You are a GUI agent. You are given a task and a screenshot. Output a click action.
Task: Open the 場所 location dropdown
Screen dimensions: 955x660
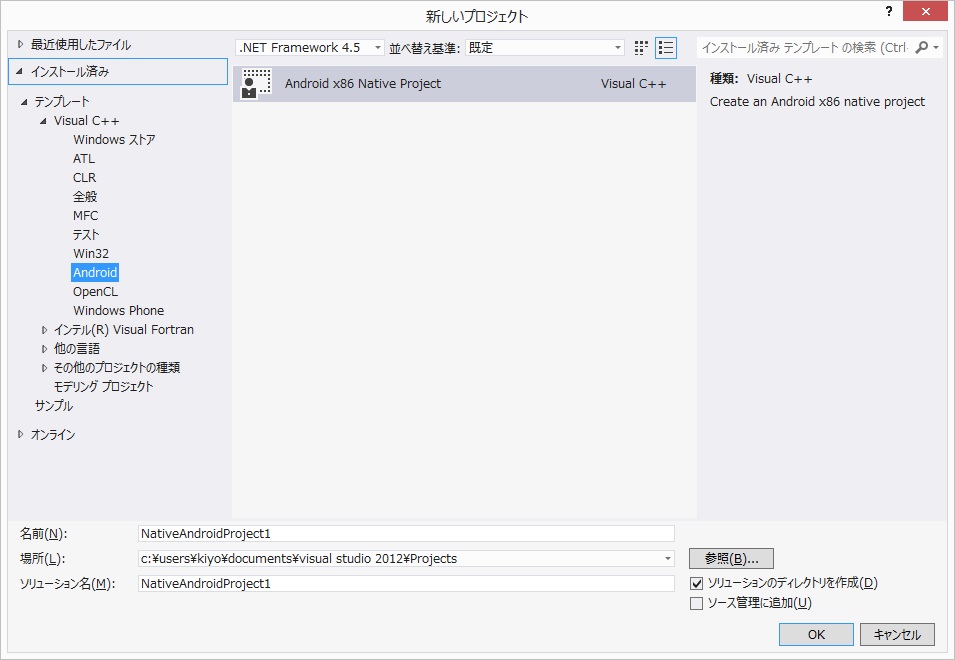click(x=667, y=559)
